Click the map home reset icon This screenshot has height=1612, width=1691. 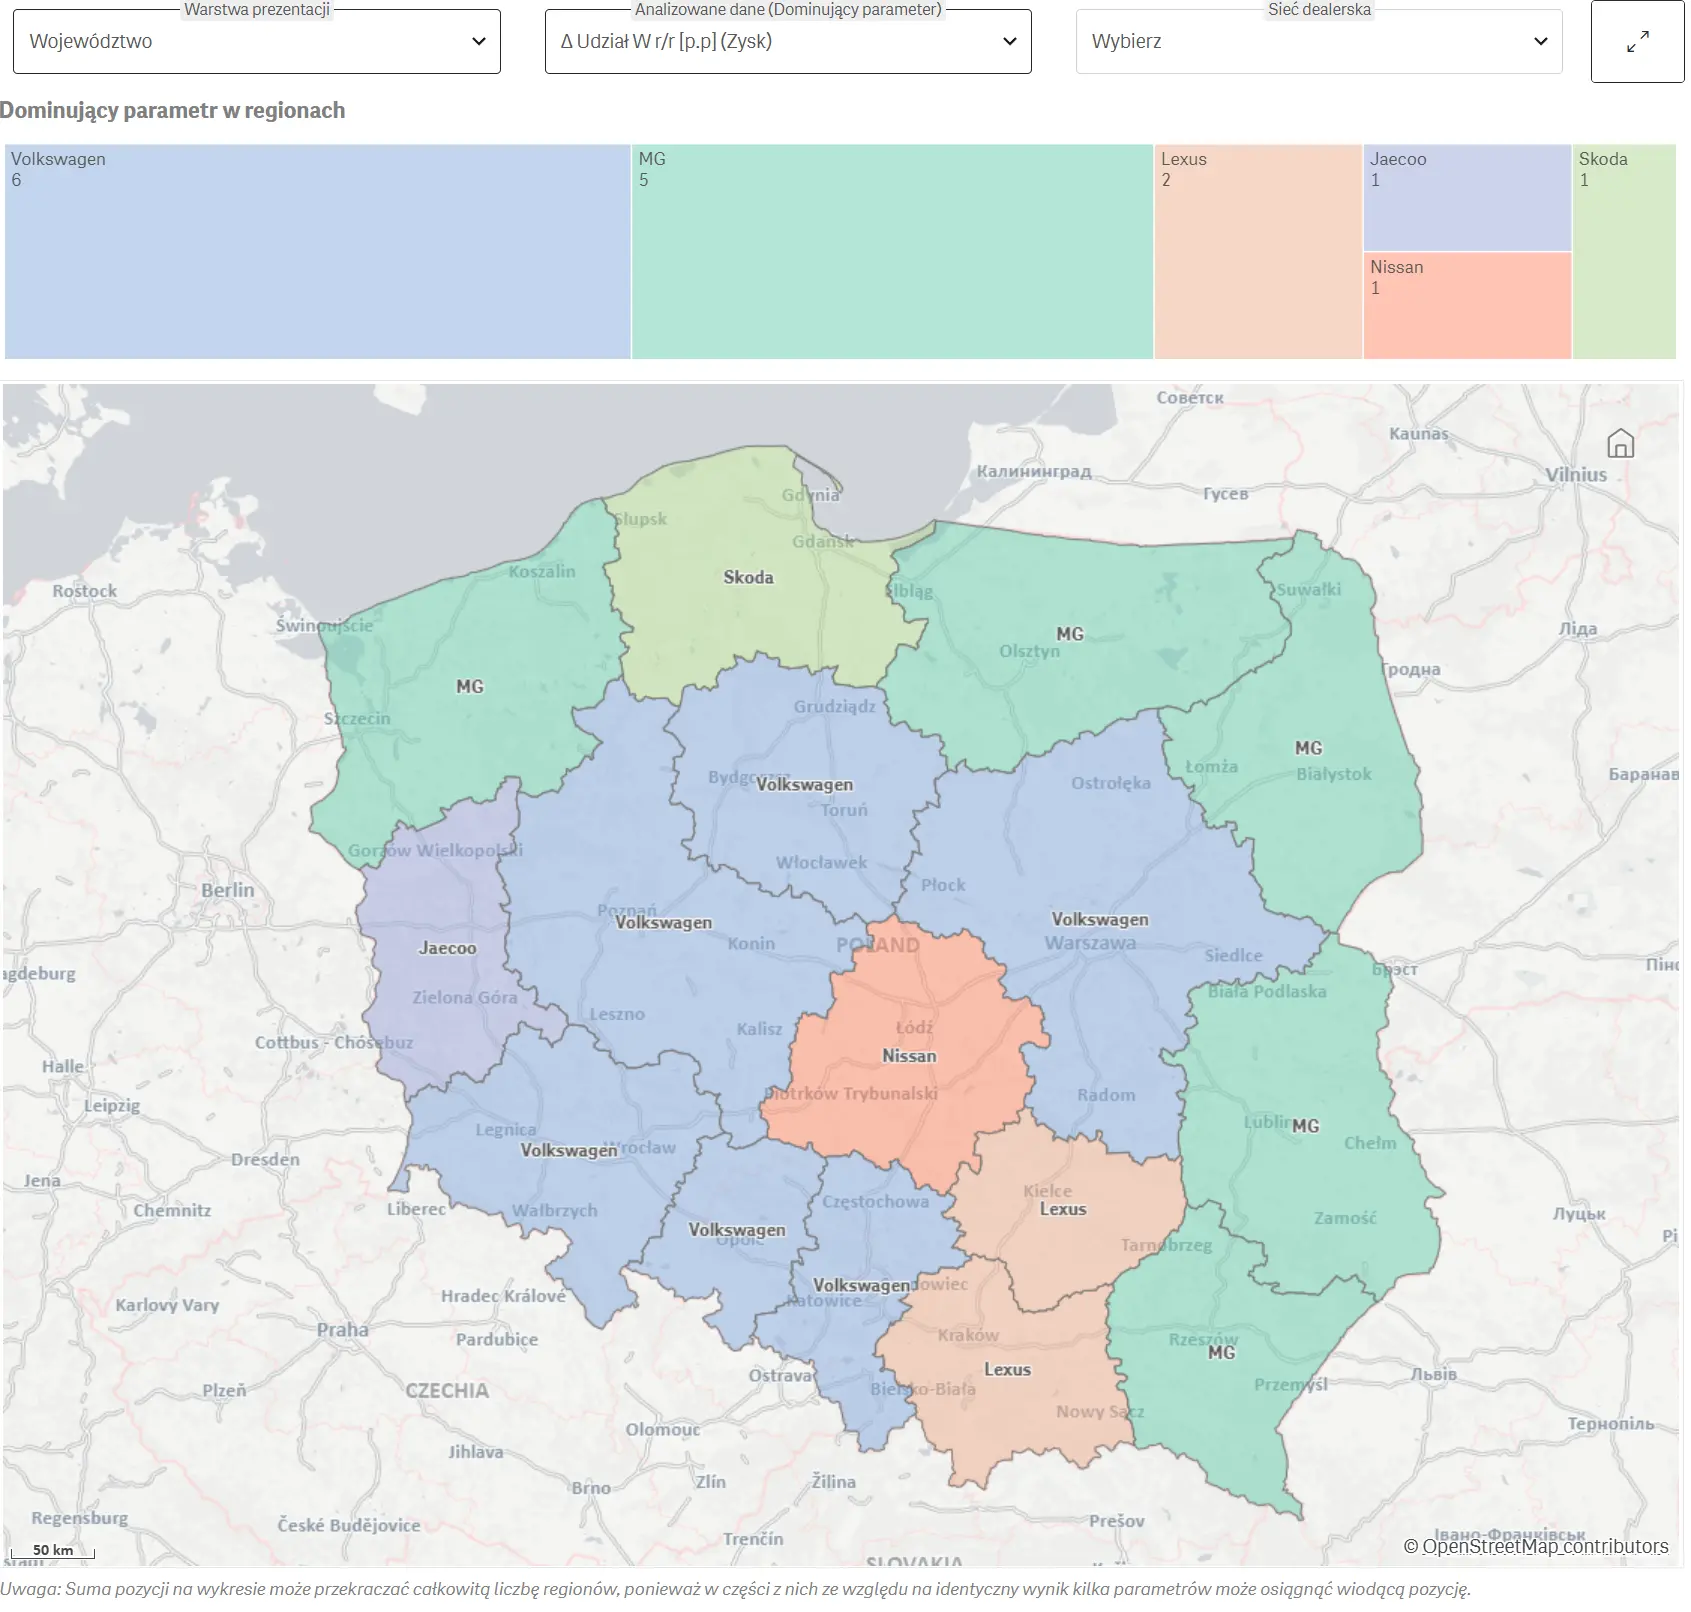[x=1620, y=443]
